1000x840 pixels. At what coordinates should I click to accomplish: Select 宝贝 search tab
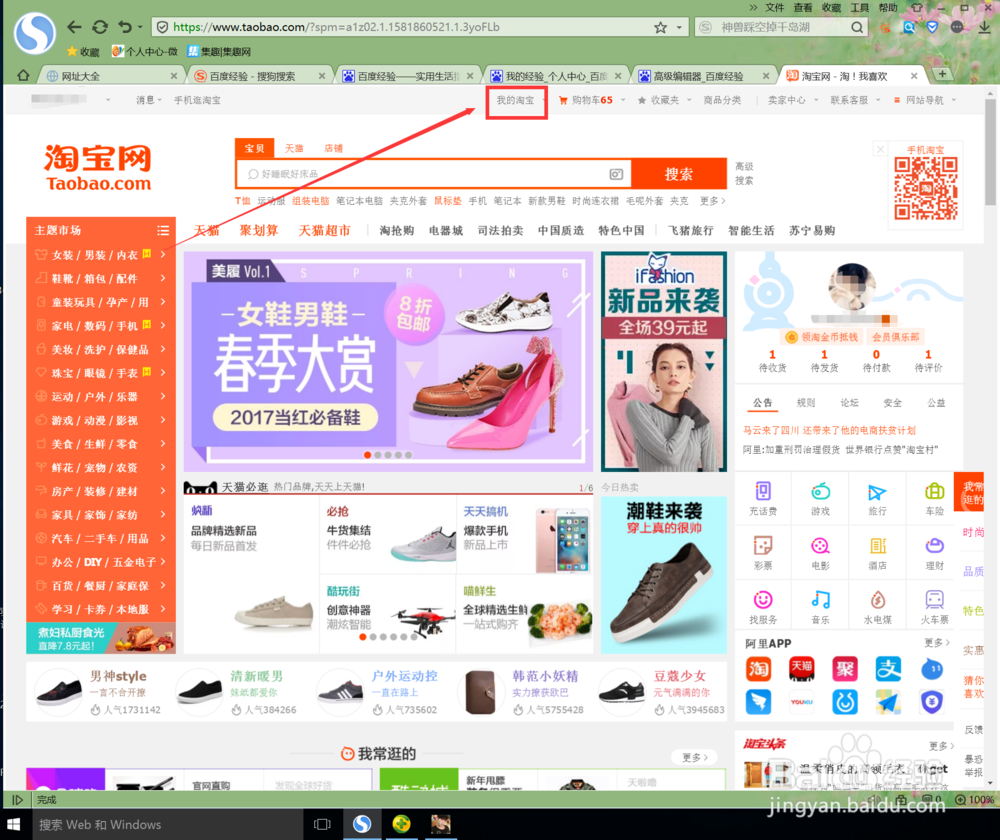tap(254, 148)
